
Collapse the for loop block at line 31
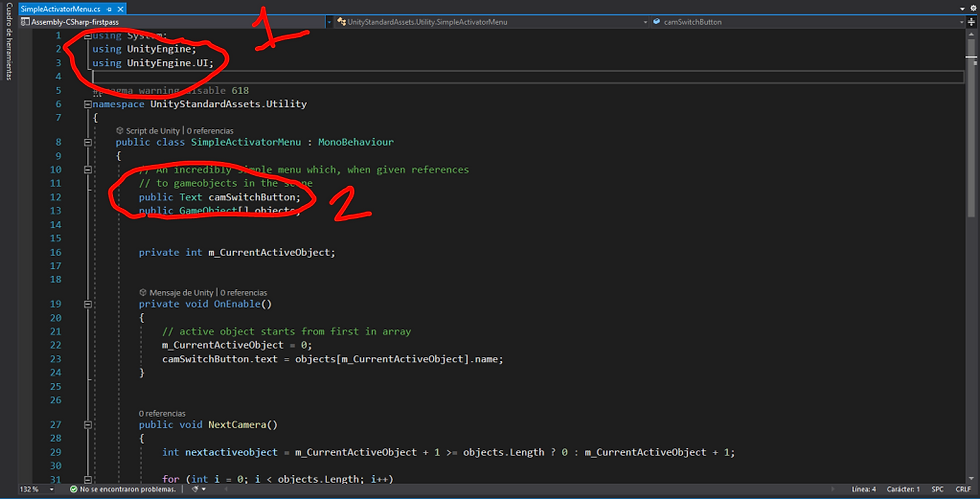click(88, 480)
